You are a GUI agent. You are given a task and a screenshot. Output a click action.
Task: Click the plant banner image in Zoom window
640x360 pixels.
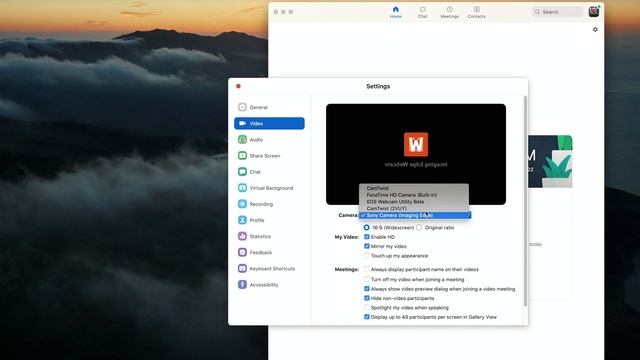coord(550,161)
